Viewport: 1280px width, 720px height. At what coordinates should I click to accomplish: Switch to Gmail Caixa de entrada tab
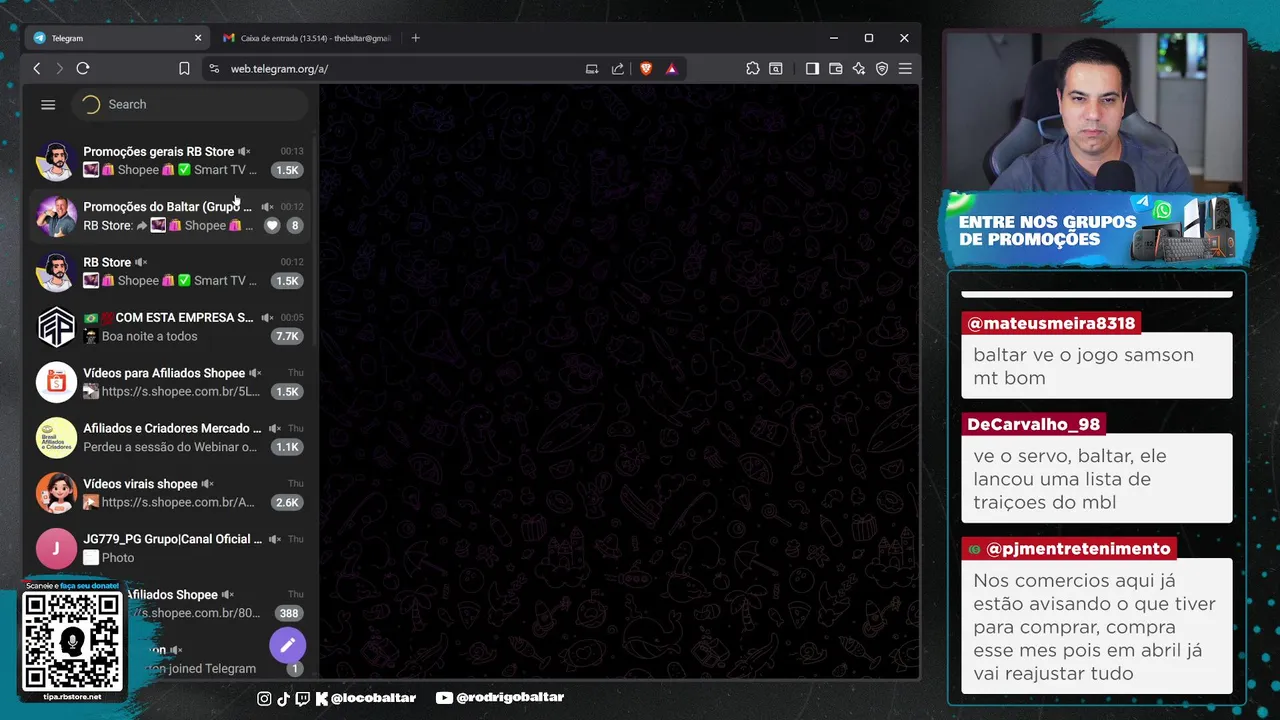click(305, 38)
